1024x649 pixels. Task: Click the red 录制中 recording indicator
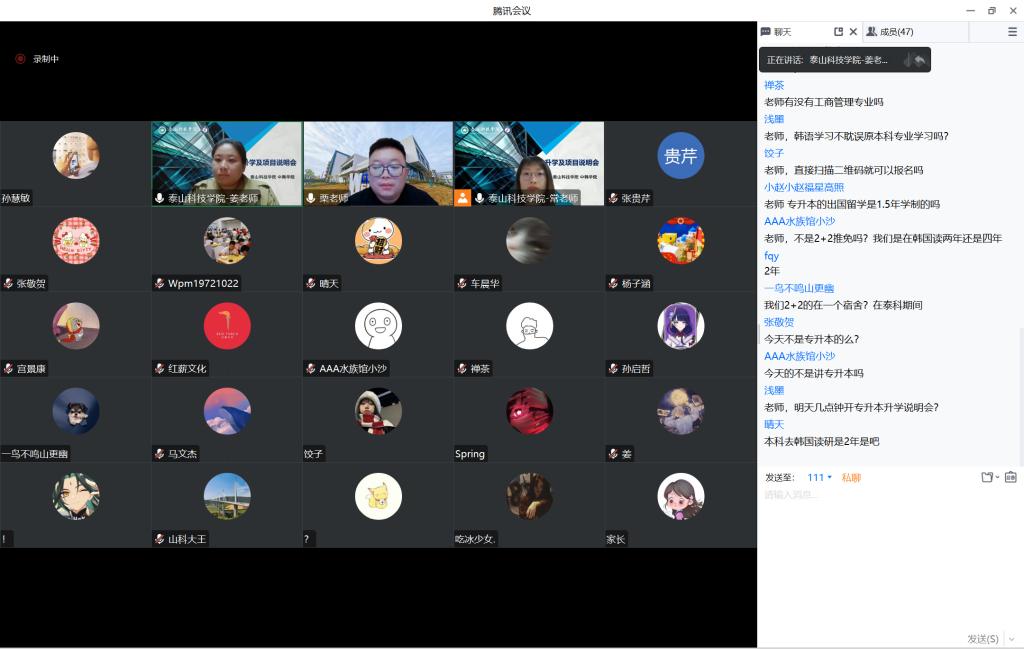pyautogui.click(x=20, y=59)
